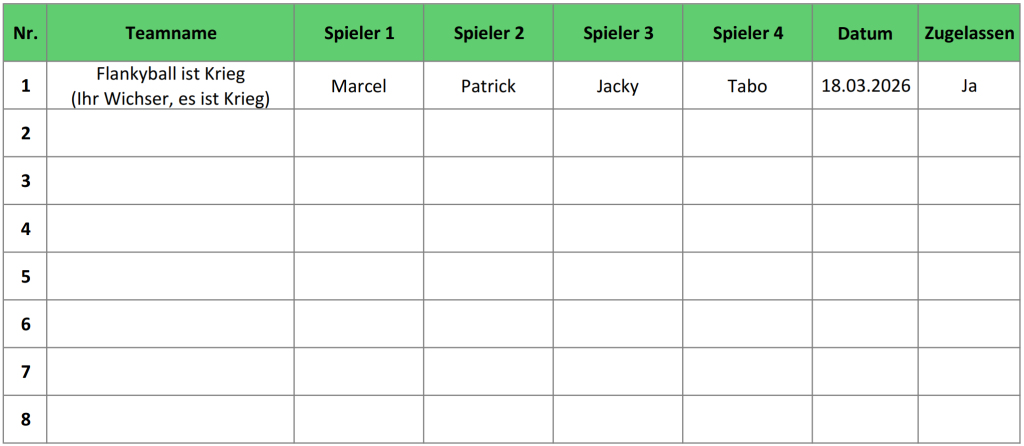
Task: Click the player name 'Patrick'
Action: (488, 86)
